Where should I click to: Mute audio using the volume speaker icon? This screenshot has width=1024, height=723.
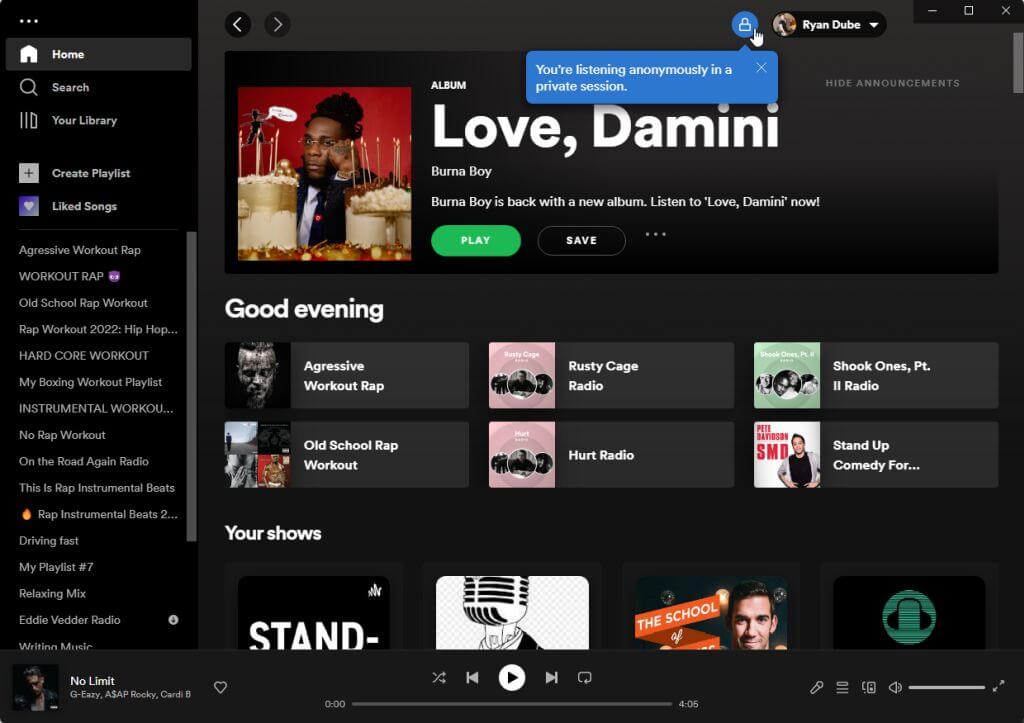point(895,687)
